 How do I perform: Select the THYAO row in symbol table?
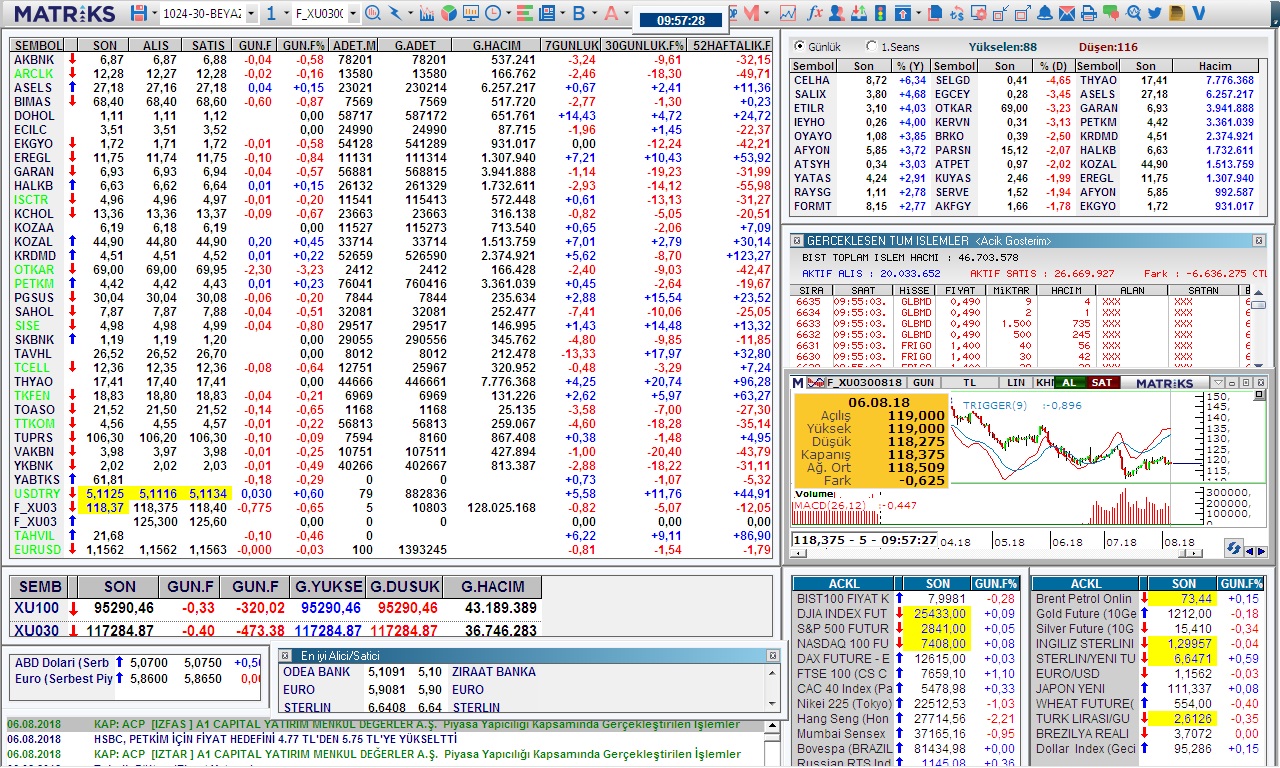coord(392,382)
